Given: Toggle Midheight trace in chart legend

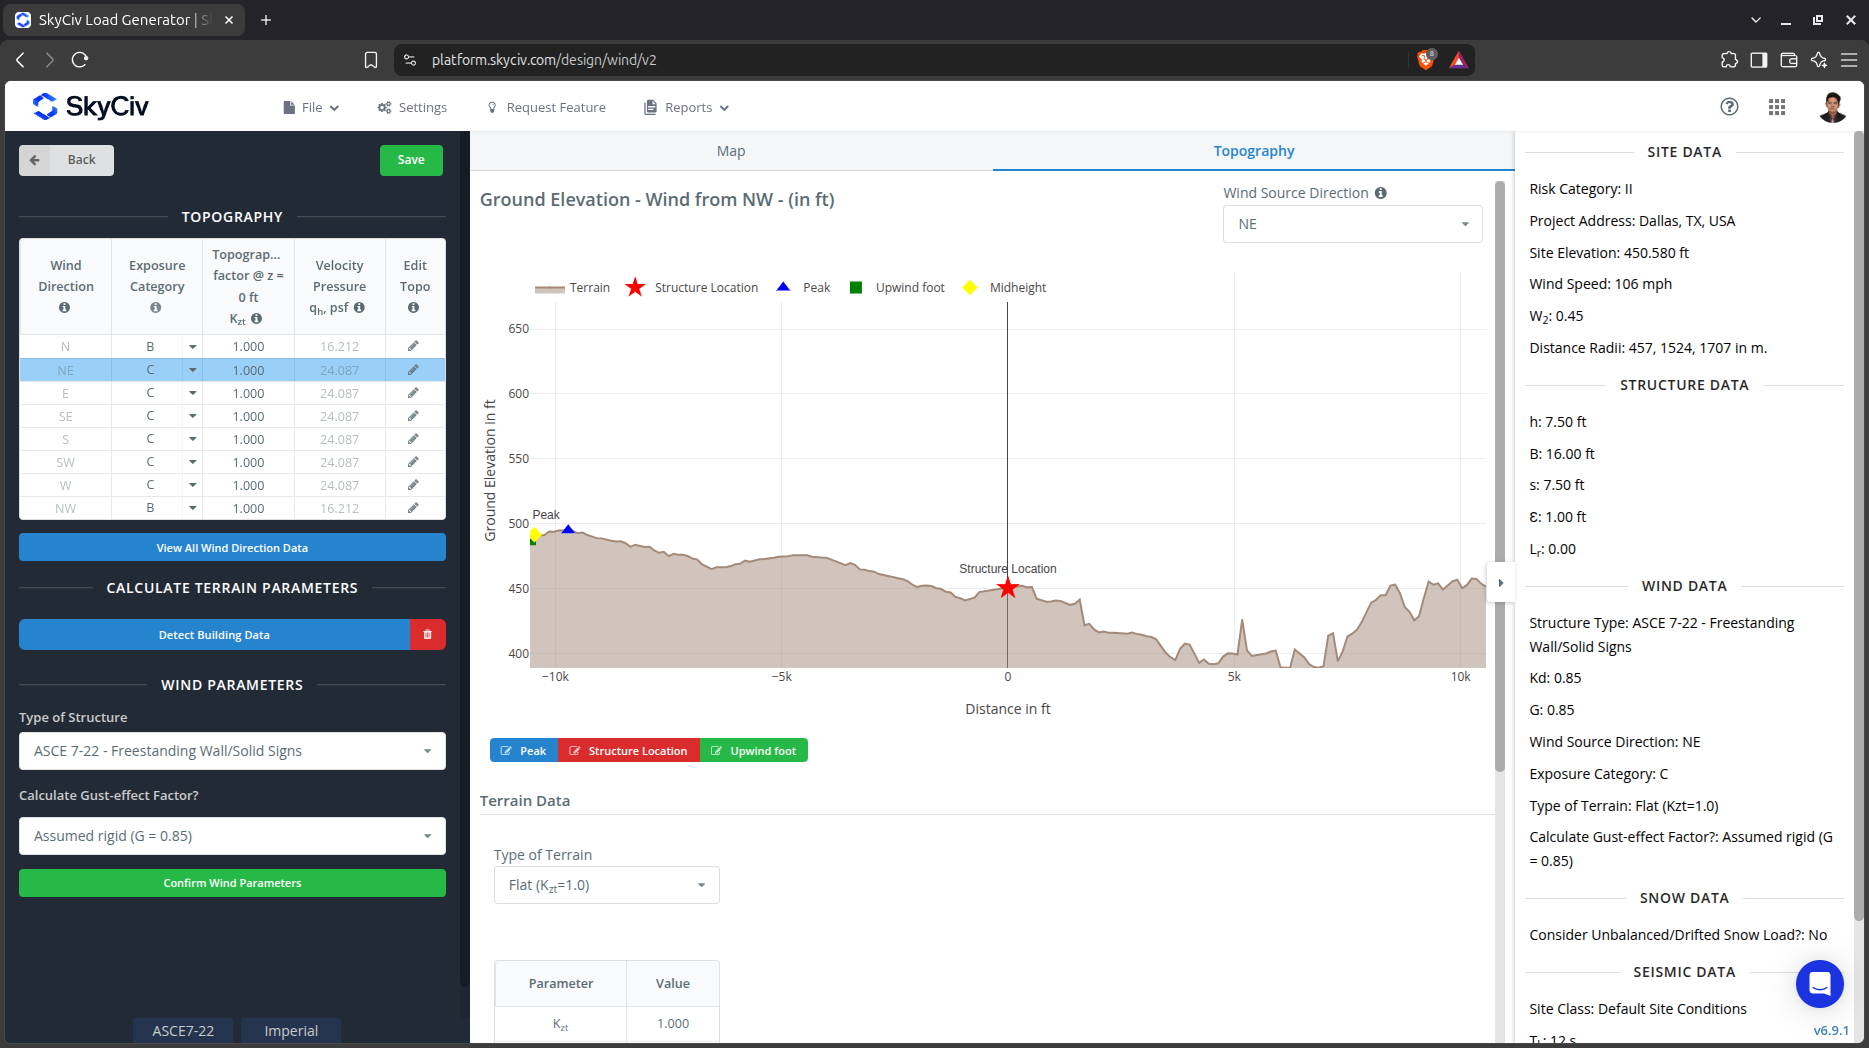Looking at the screenshot, I should coord(1005,288).
